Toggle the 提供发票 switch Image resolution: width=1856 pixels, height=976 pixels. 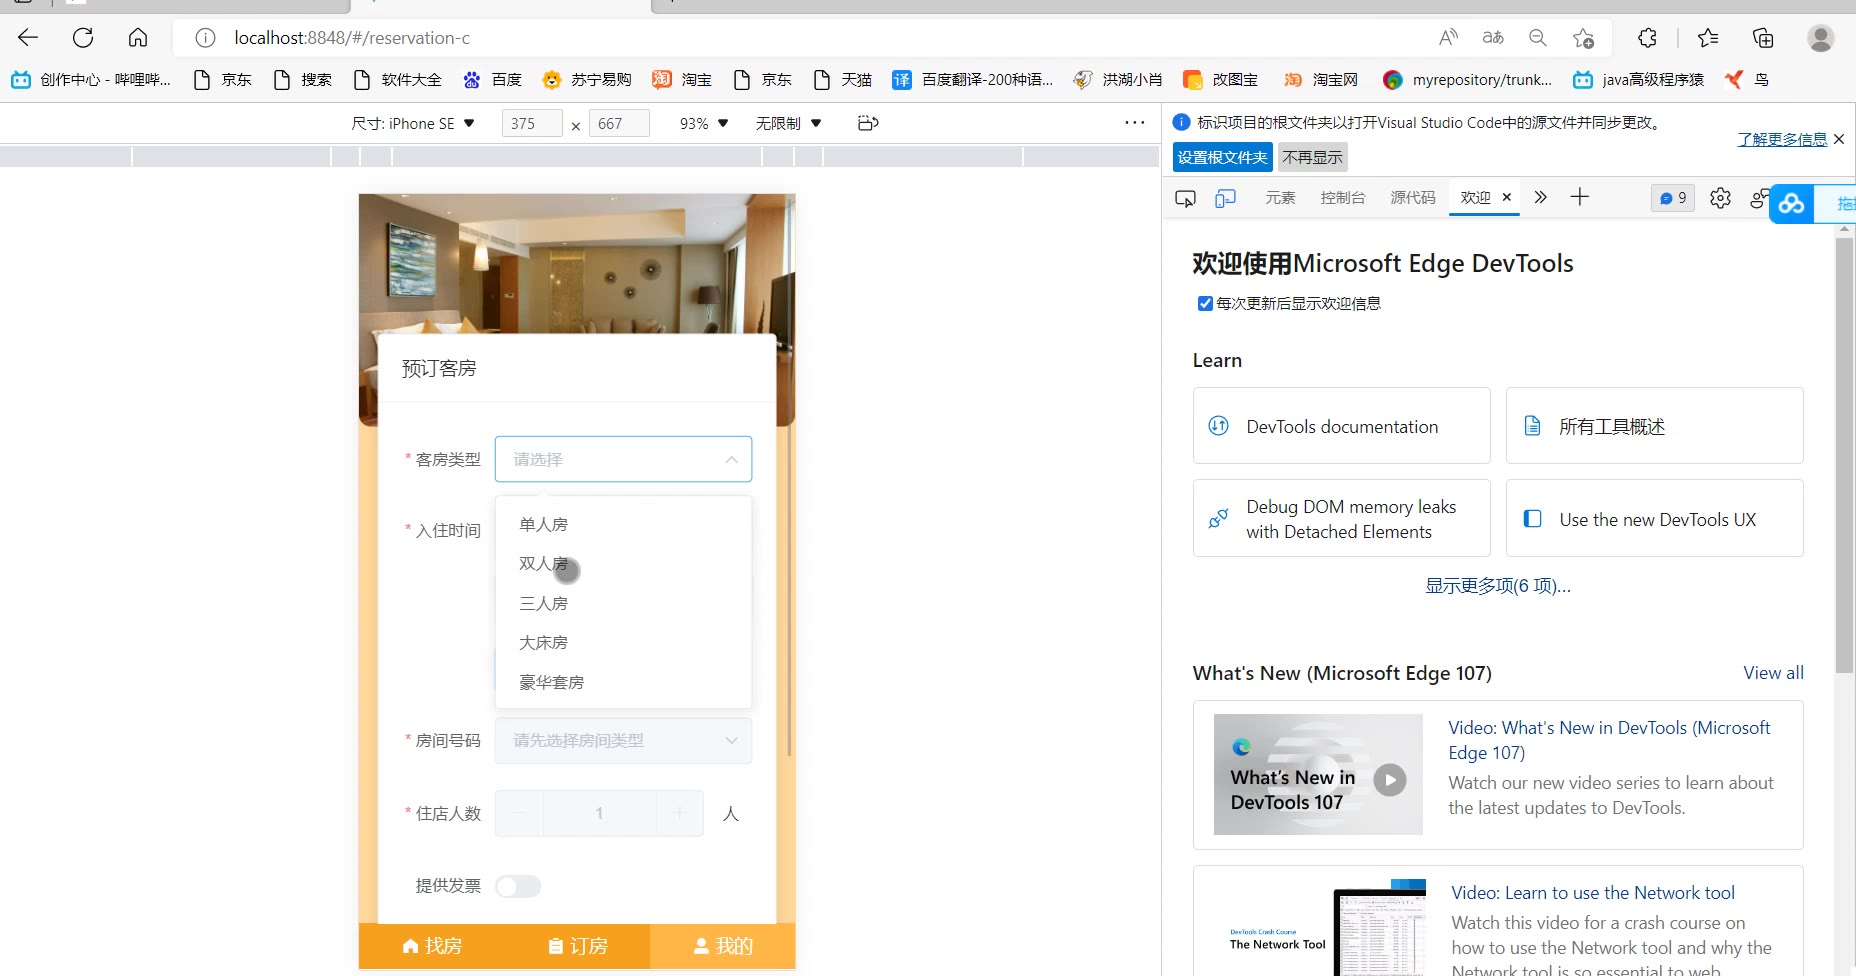coord(518,886)
